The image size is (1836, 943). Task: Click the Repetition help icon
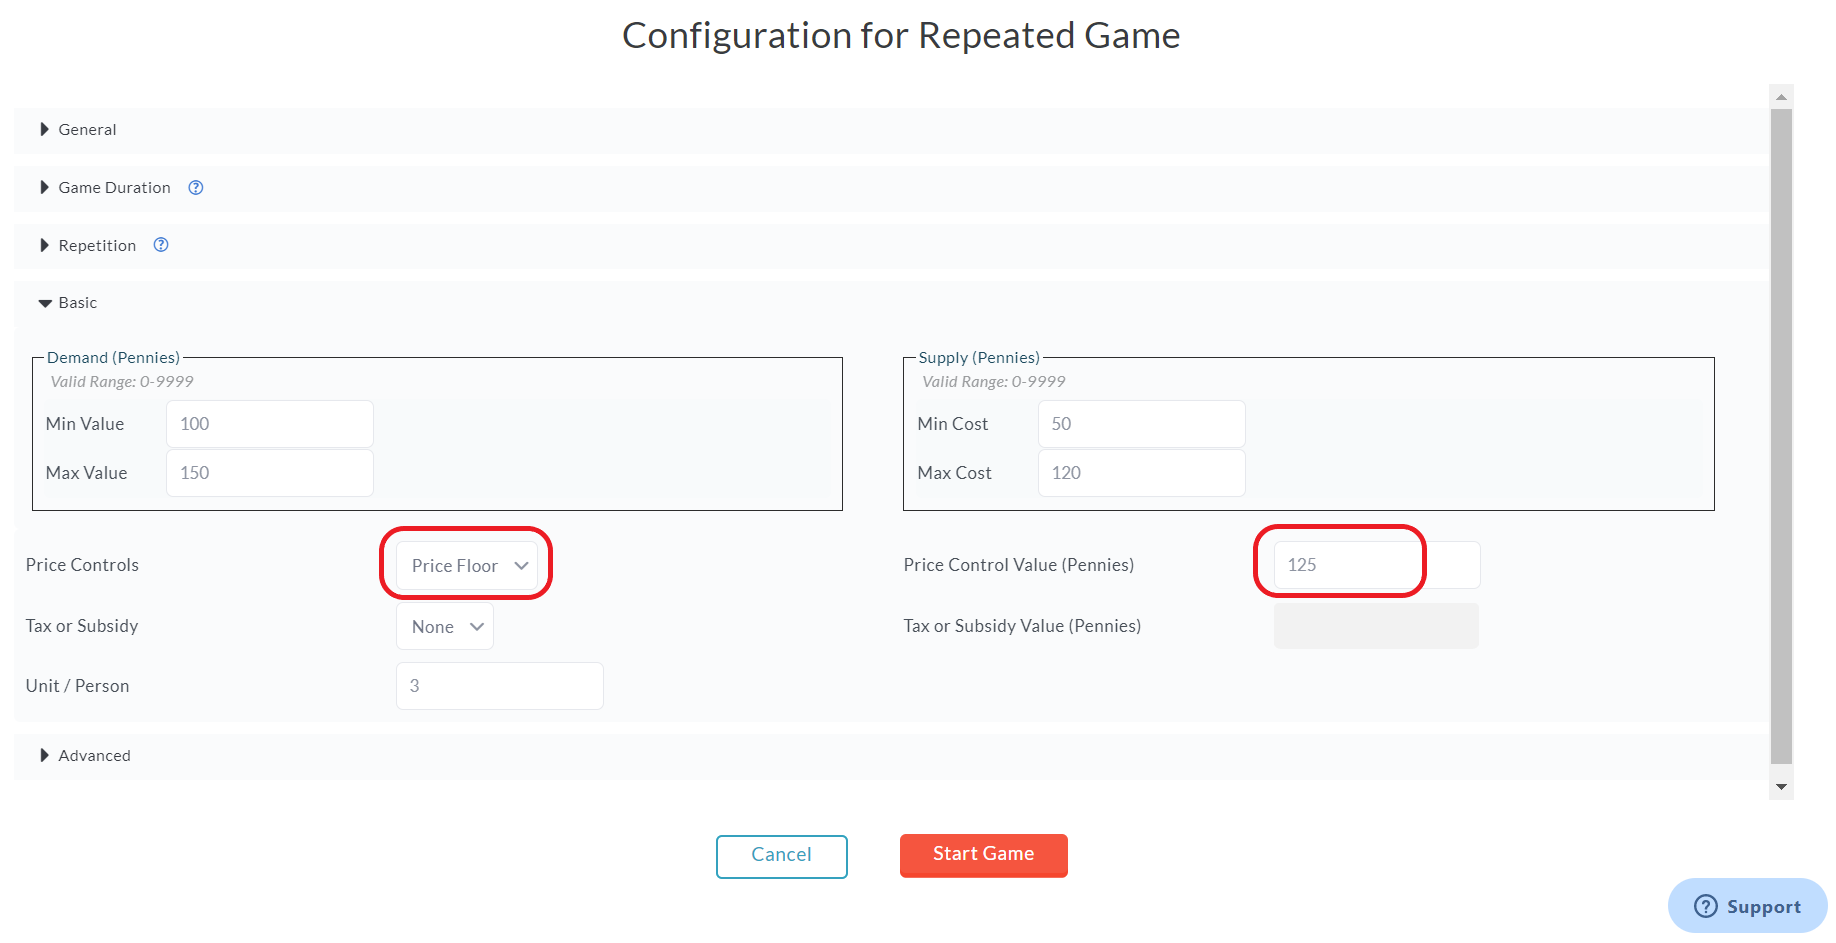pyautogui.click(x=161, y=245)
